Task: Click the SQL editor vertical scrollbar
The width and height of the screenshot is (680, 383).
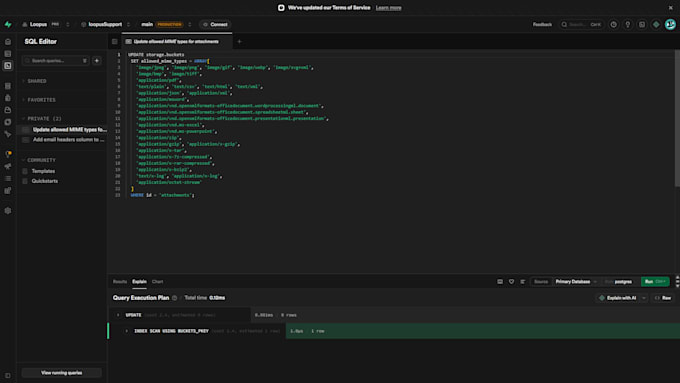Action: click(677, 119)
